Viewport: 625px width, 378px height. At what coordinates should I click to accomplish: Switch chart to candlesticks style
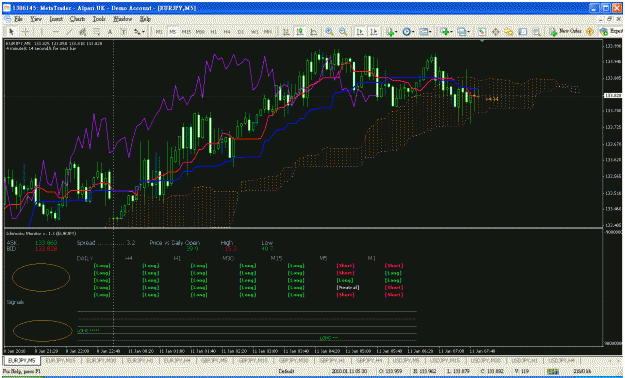pyautogui.click(x=300, y=32)
